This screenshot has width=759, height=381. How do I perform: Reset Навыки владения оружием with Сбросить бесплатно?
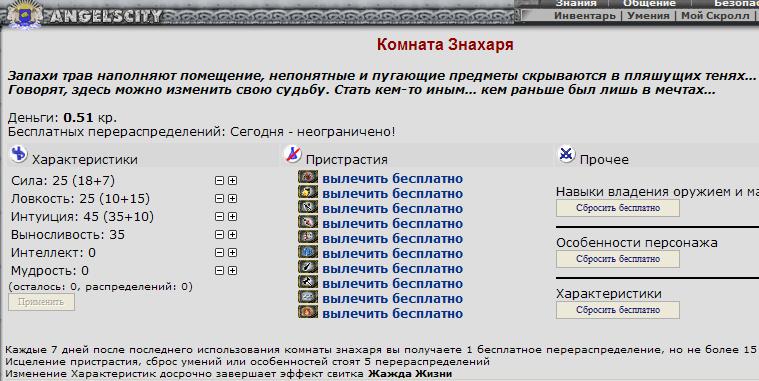618,208
